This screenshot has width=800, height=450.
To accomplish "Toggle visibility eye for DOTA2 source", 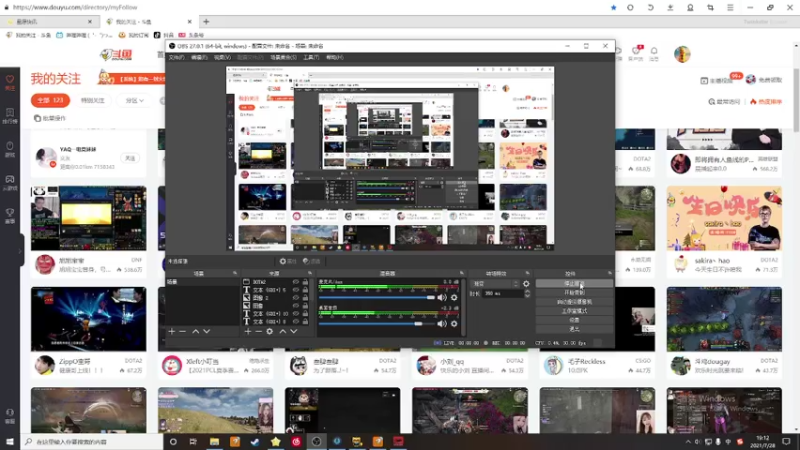I will pyautogui.click(x=295, y=282).
